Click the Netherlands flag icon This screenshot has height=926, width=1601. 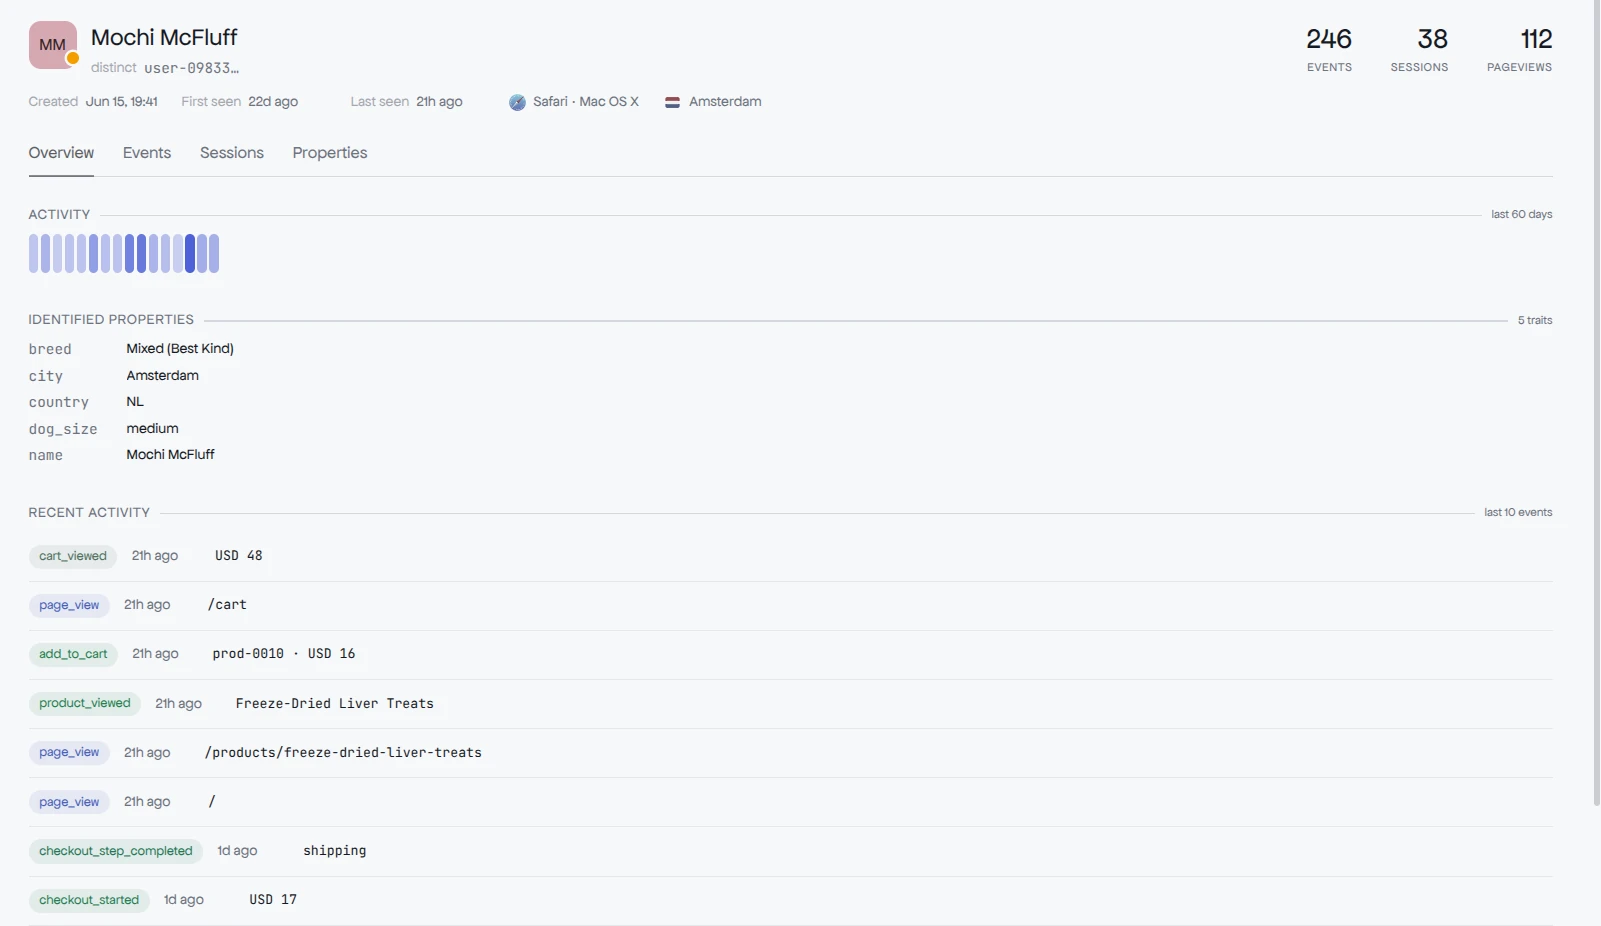(673, 102)
